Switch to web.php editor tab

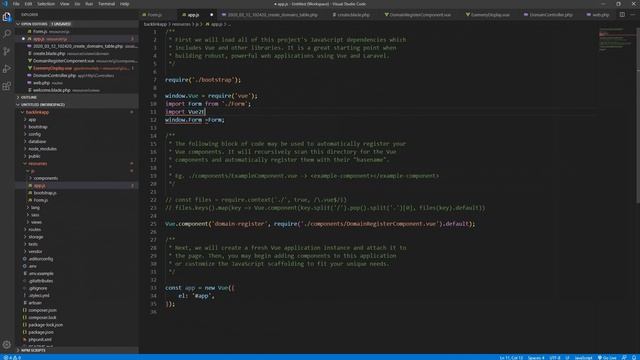coord(600,15)
